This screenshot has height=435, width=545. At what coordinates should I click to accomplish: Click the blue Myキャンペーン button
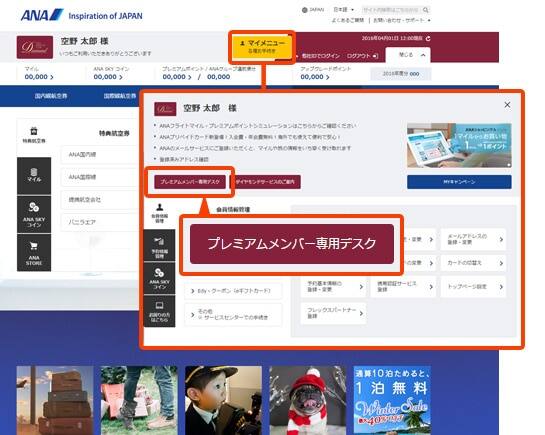(x=459, y=182)
